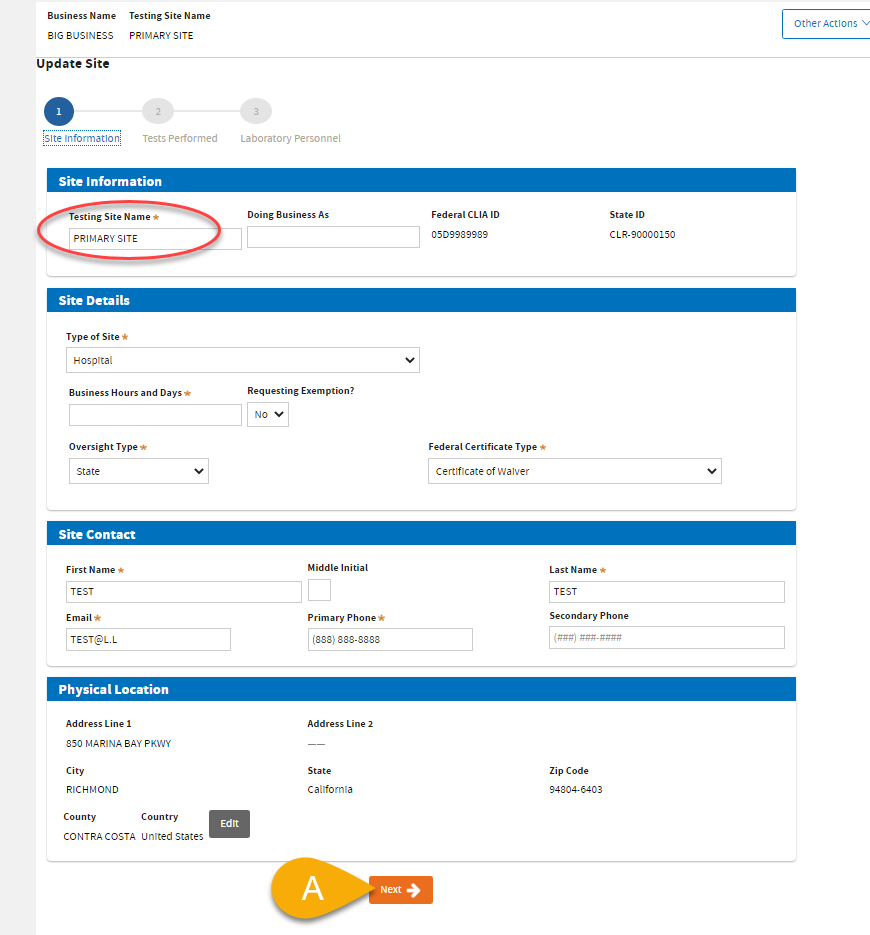Click Edit button for physical location
Image resolution: width=870 pixels, height=935 pixels.
[229, 823]
